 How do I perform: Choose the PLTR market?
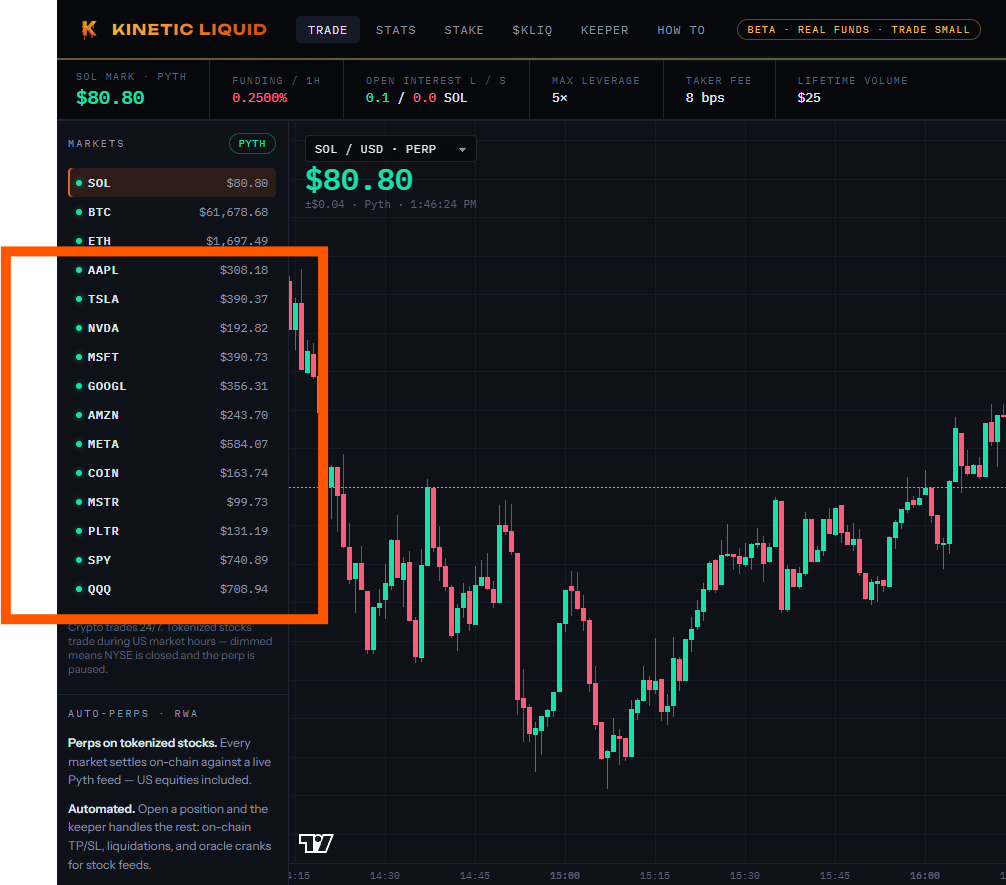(x=172, y=531)
